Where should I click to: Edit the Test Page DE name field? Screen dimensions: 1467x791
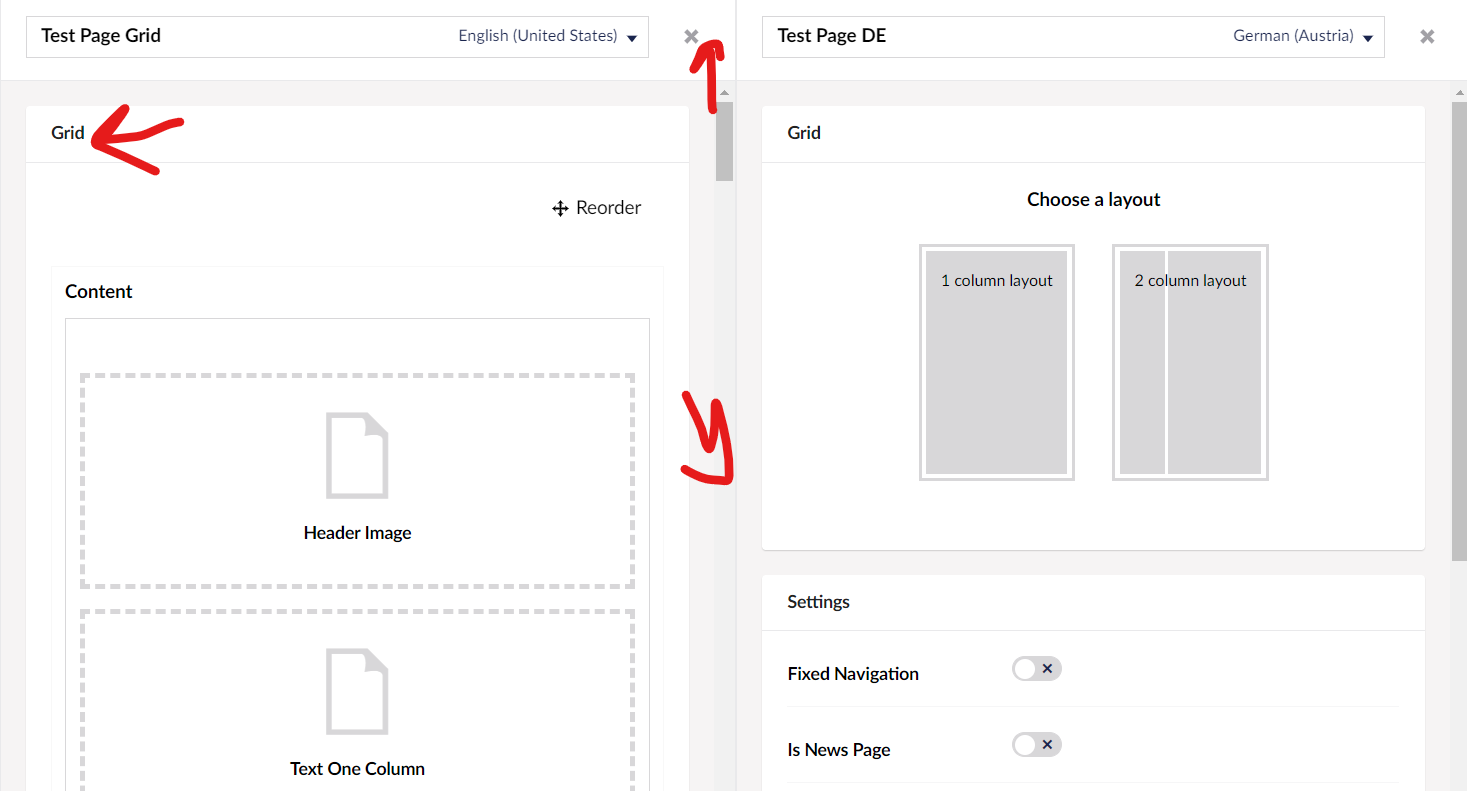tap(950, 36)
